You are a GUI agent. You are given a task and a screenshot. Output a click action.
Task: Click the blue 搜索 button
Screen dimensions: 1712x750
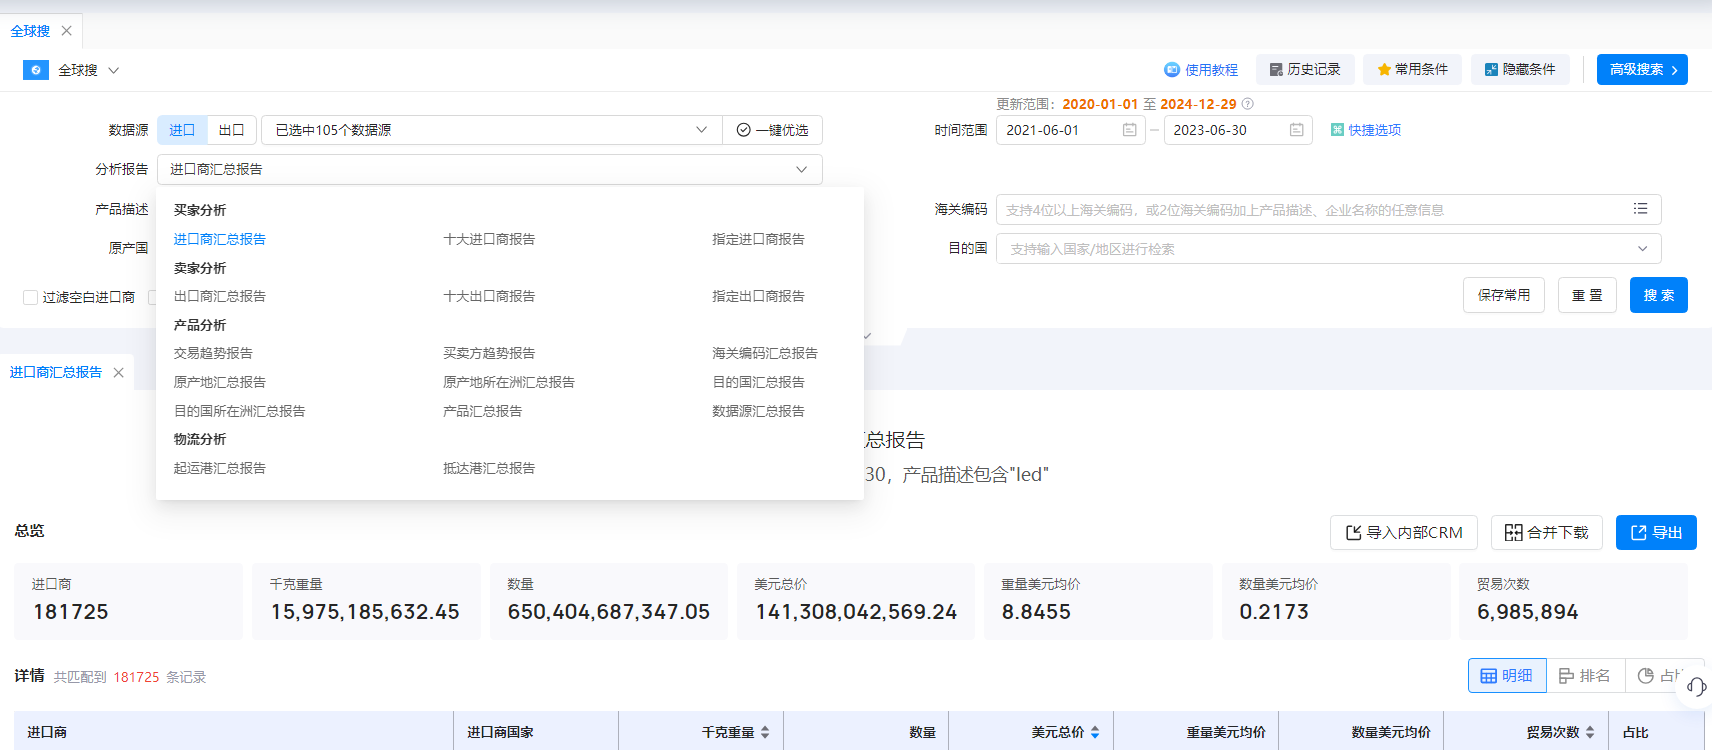tap(1658, 295)
